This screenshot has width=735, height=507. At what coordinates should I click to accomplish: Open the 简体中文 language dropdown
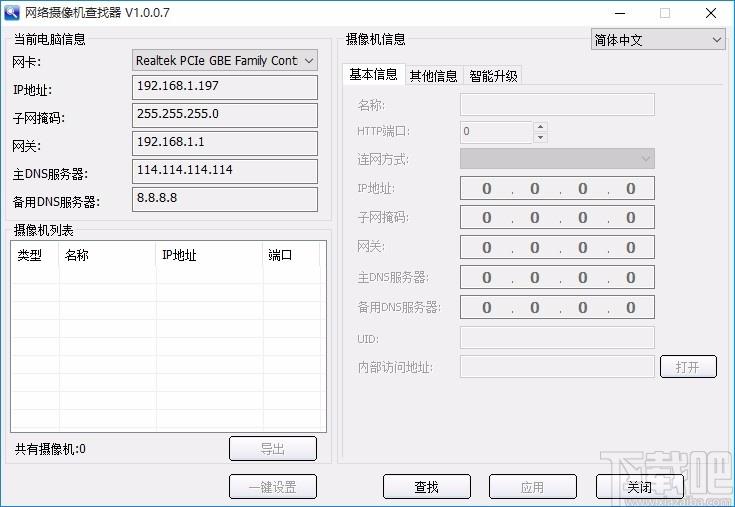pyautogui.click(x=658, y=40)
